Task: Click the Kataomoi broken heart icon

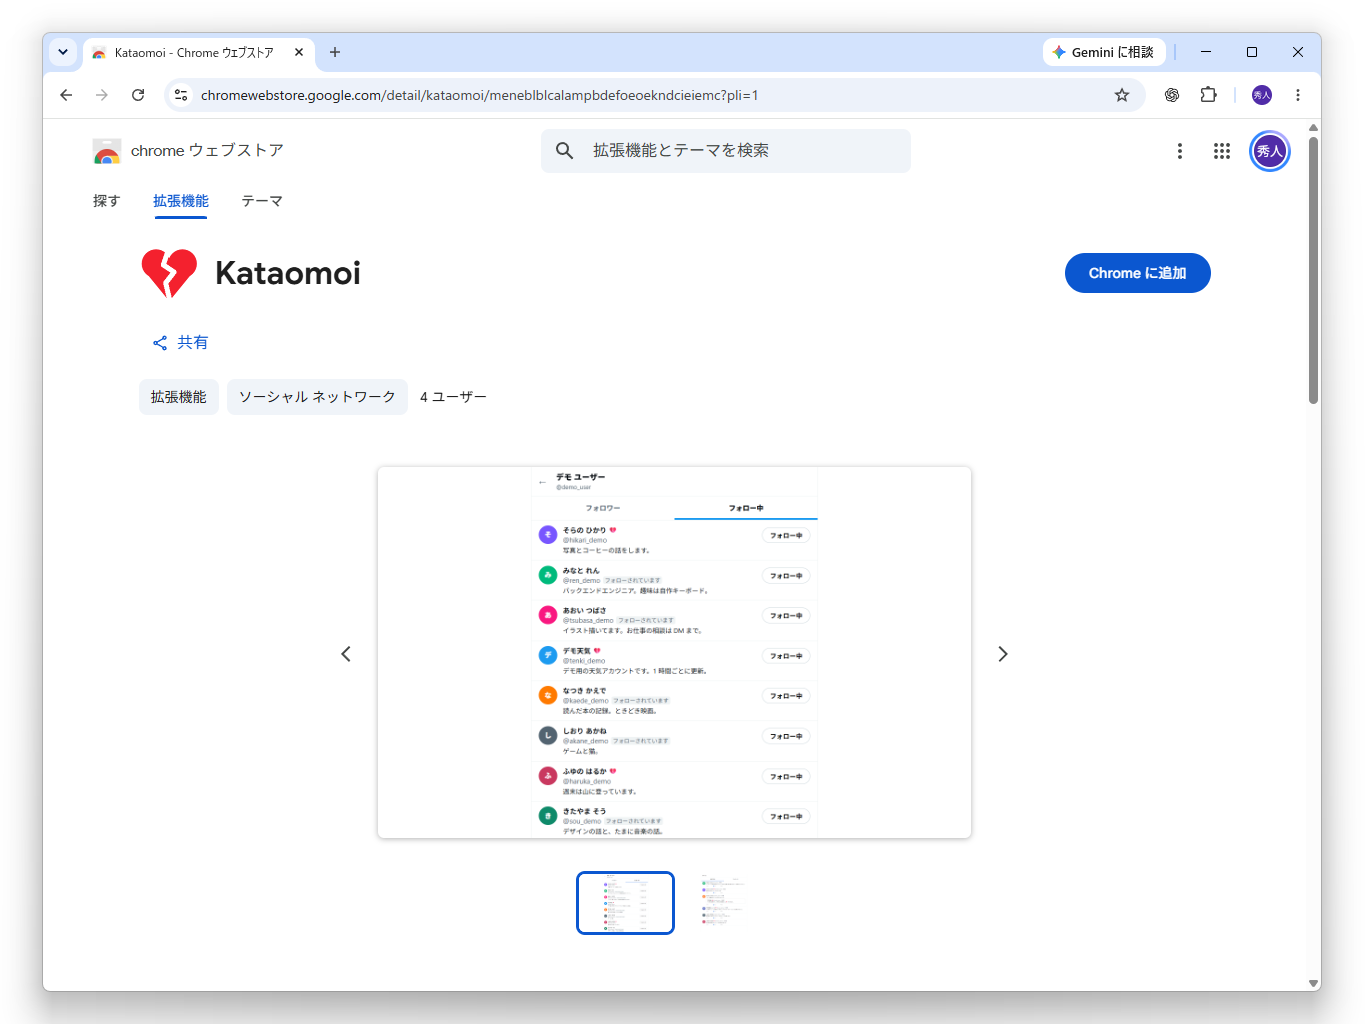Action: click(x=169, y=273)
